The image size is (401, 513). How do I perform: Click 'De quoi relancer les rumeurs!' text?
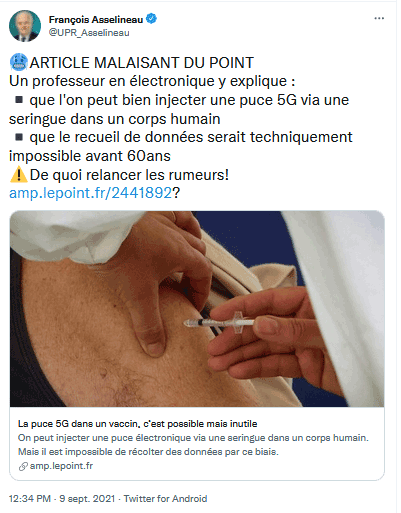tap(129, 175)
